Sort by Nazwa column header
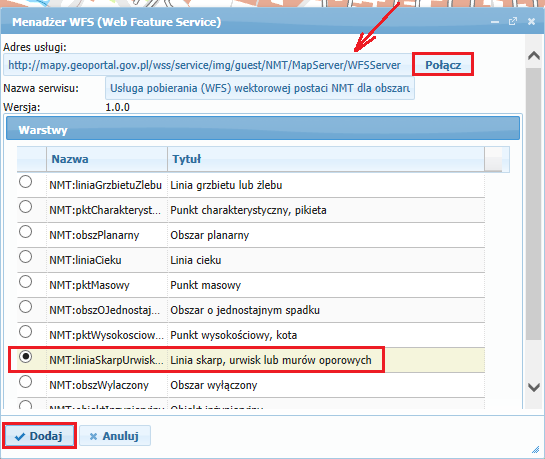 tap(107, 159)
